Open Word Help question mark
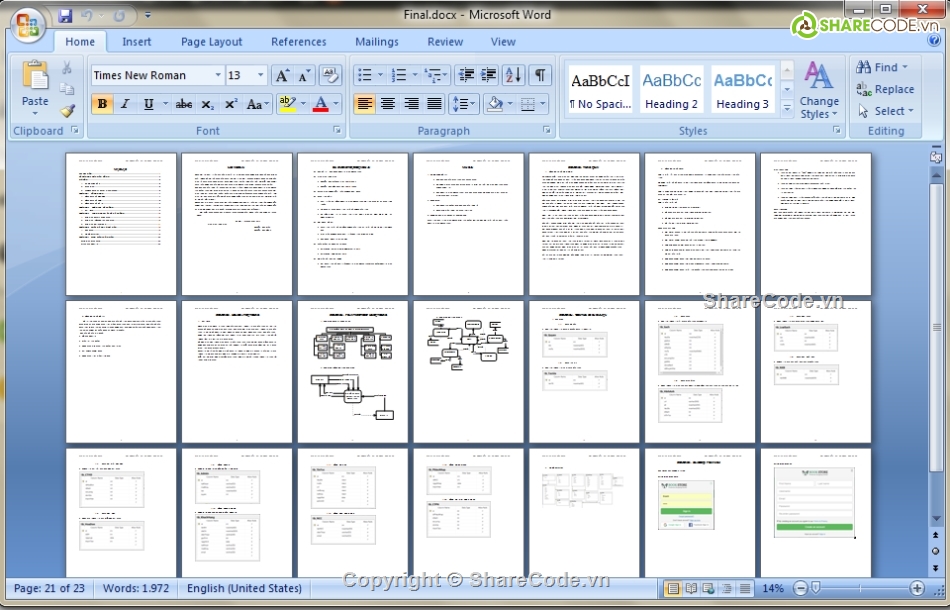Image resolution: width=950 pixels, height=610 pixels. point(933,41)
